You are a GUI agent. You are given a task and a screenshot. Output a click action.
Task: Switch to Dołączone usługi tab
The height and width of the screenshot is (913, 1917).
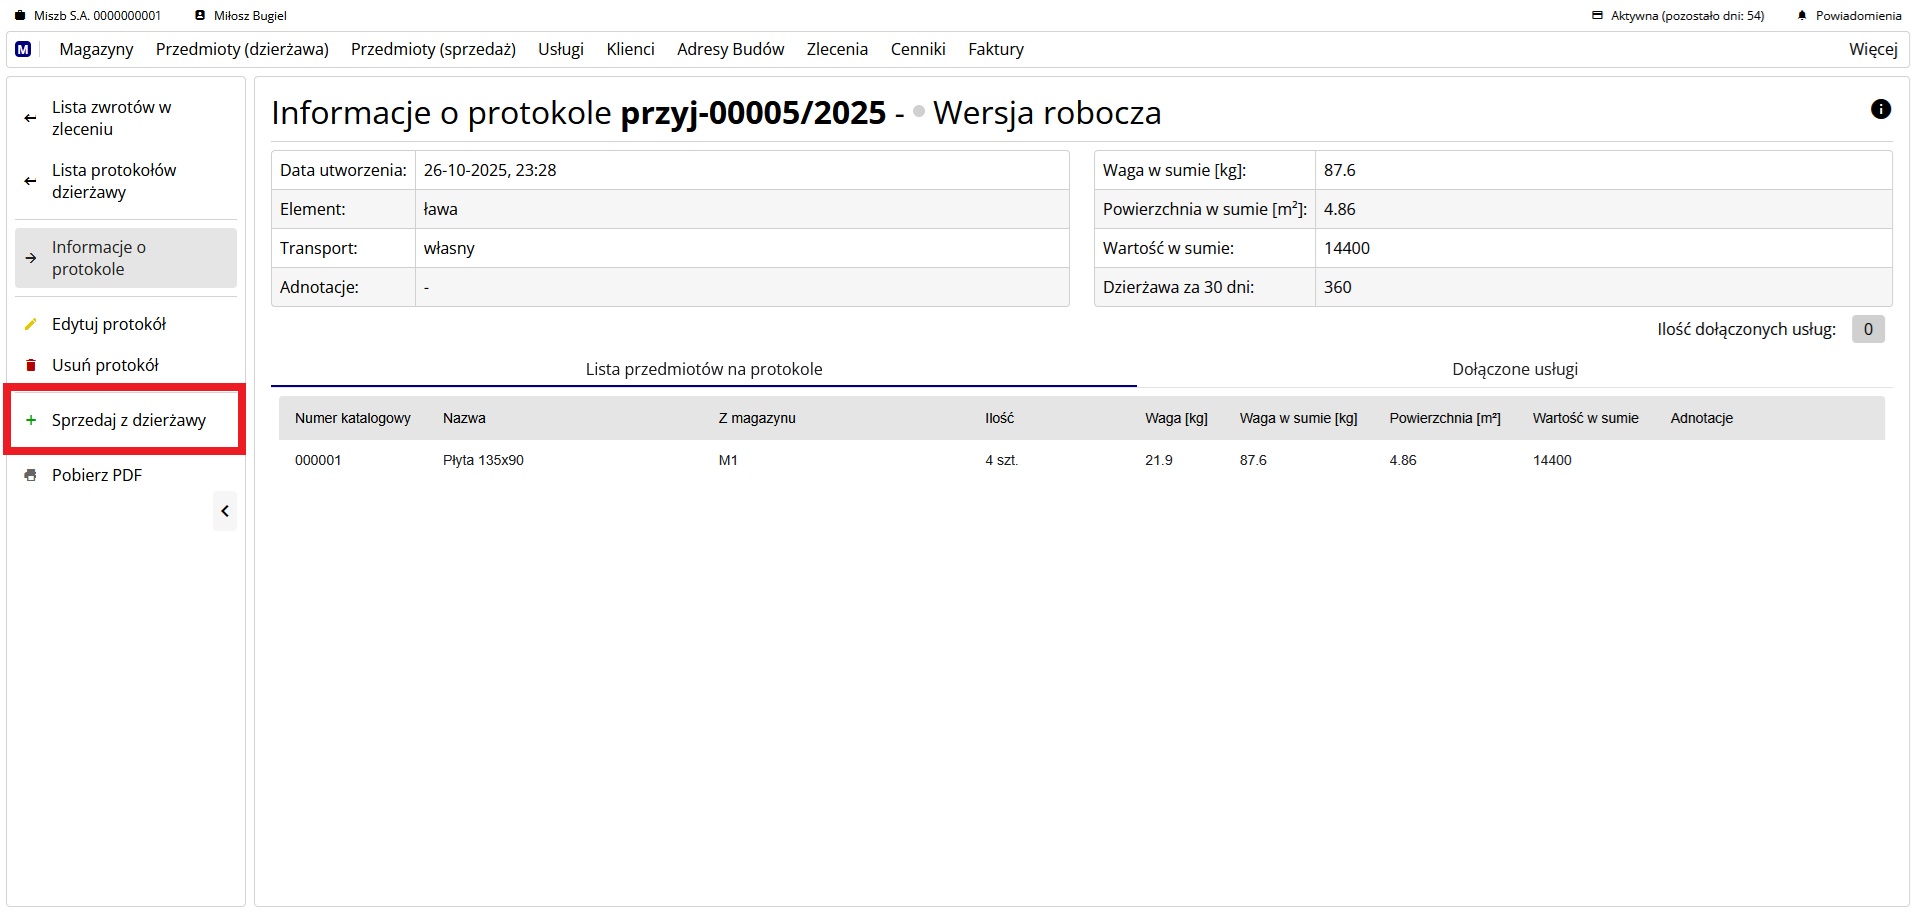[1514, 369]
